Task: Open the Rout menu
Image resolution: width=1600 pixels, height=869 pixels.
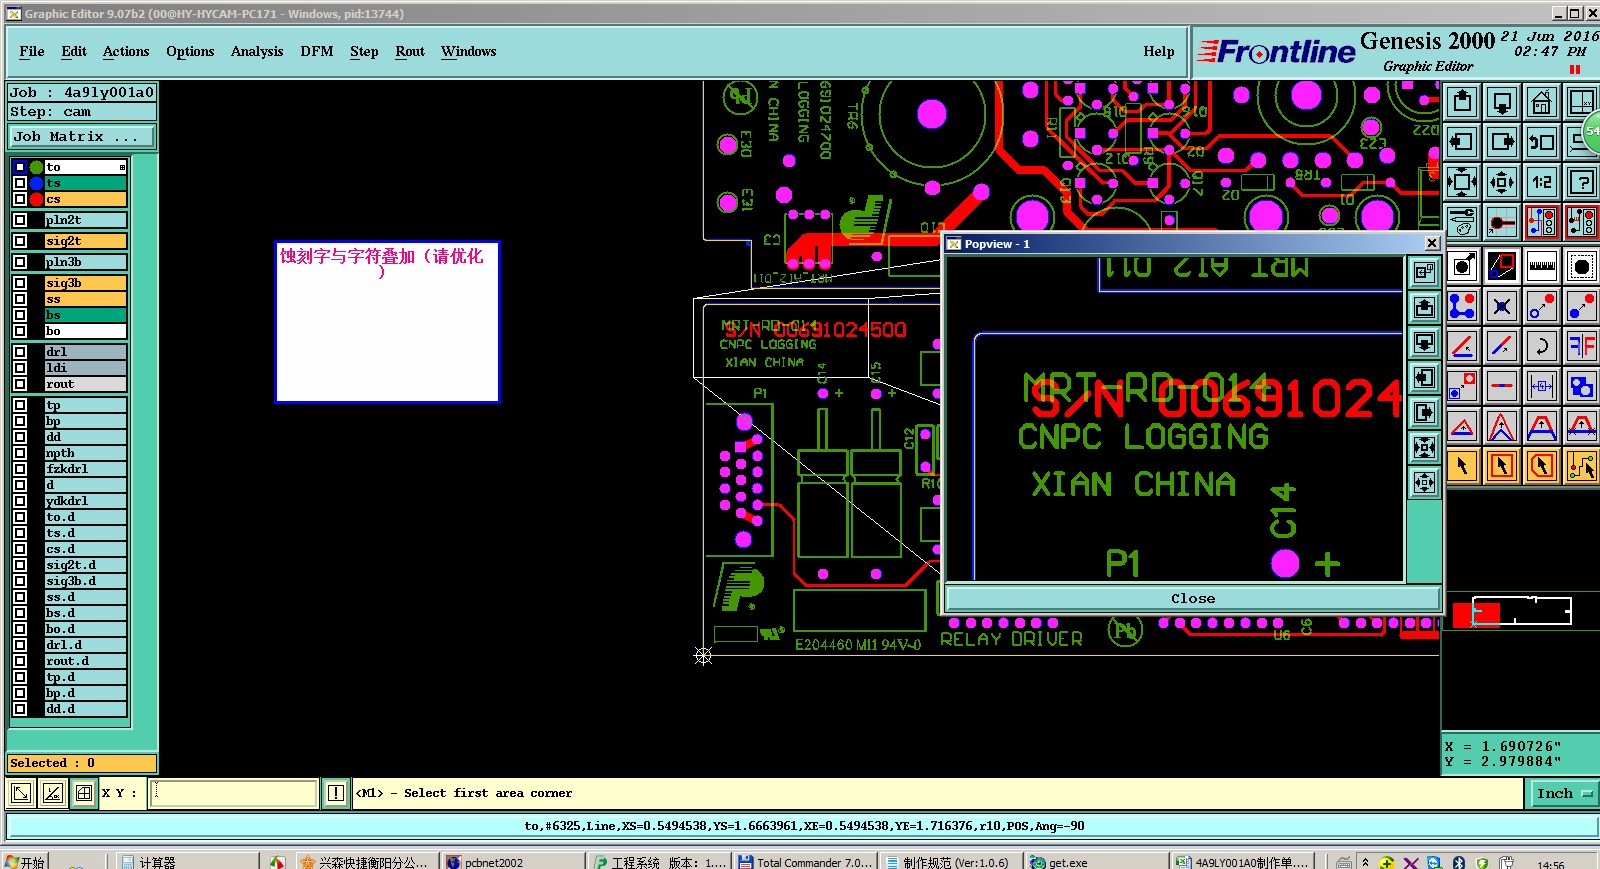Action: pos(410,52)
